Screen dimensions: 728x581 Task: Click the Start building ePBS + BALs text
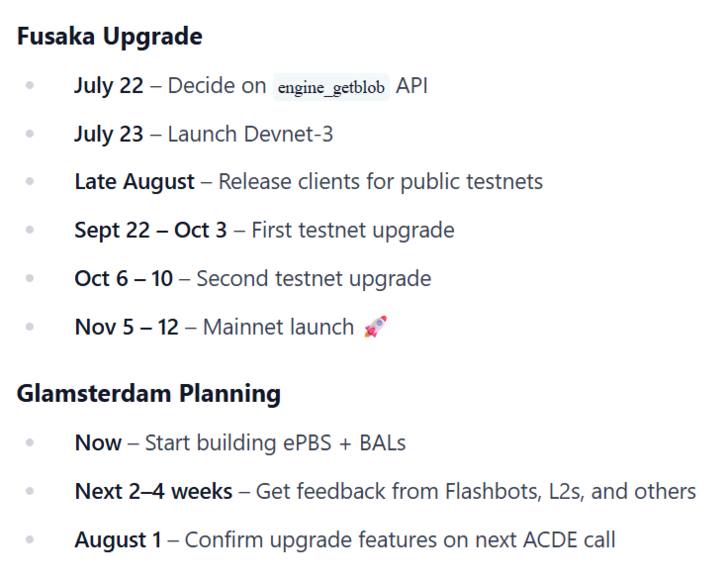[x=275, y=442]
